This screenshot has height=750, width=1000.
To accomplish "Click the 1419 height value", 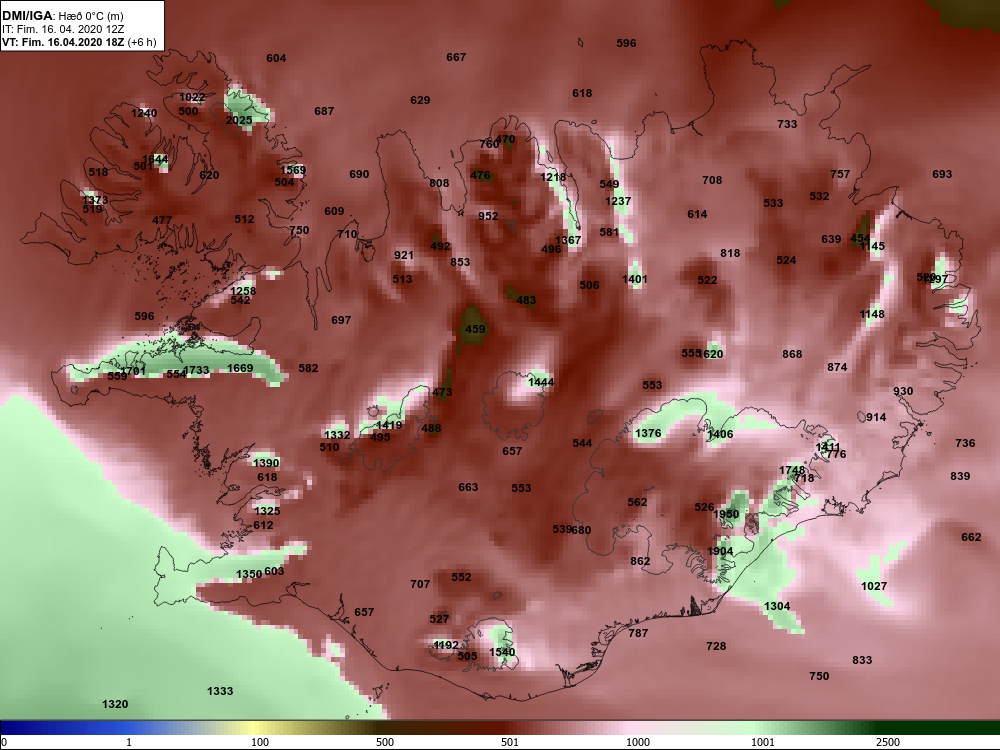I will 389,425.
